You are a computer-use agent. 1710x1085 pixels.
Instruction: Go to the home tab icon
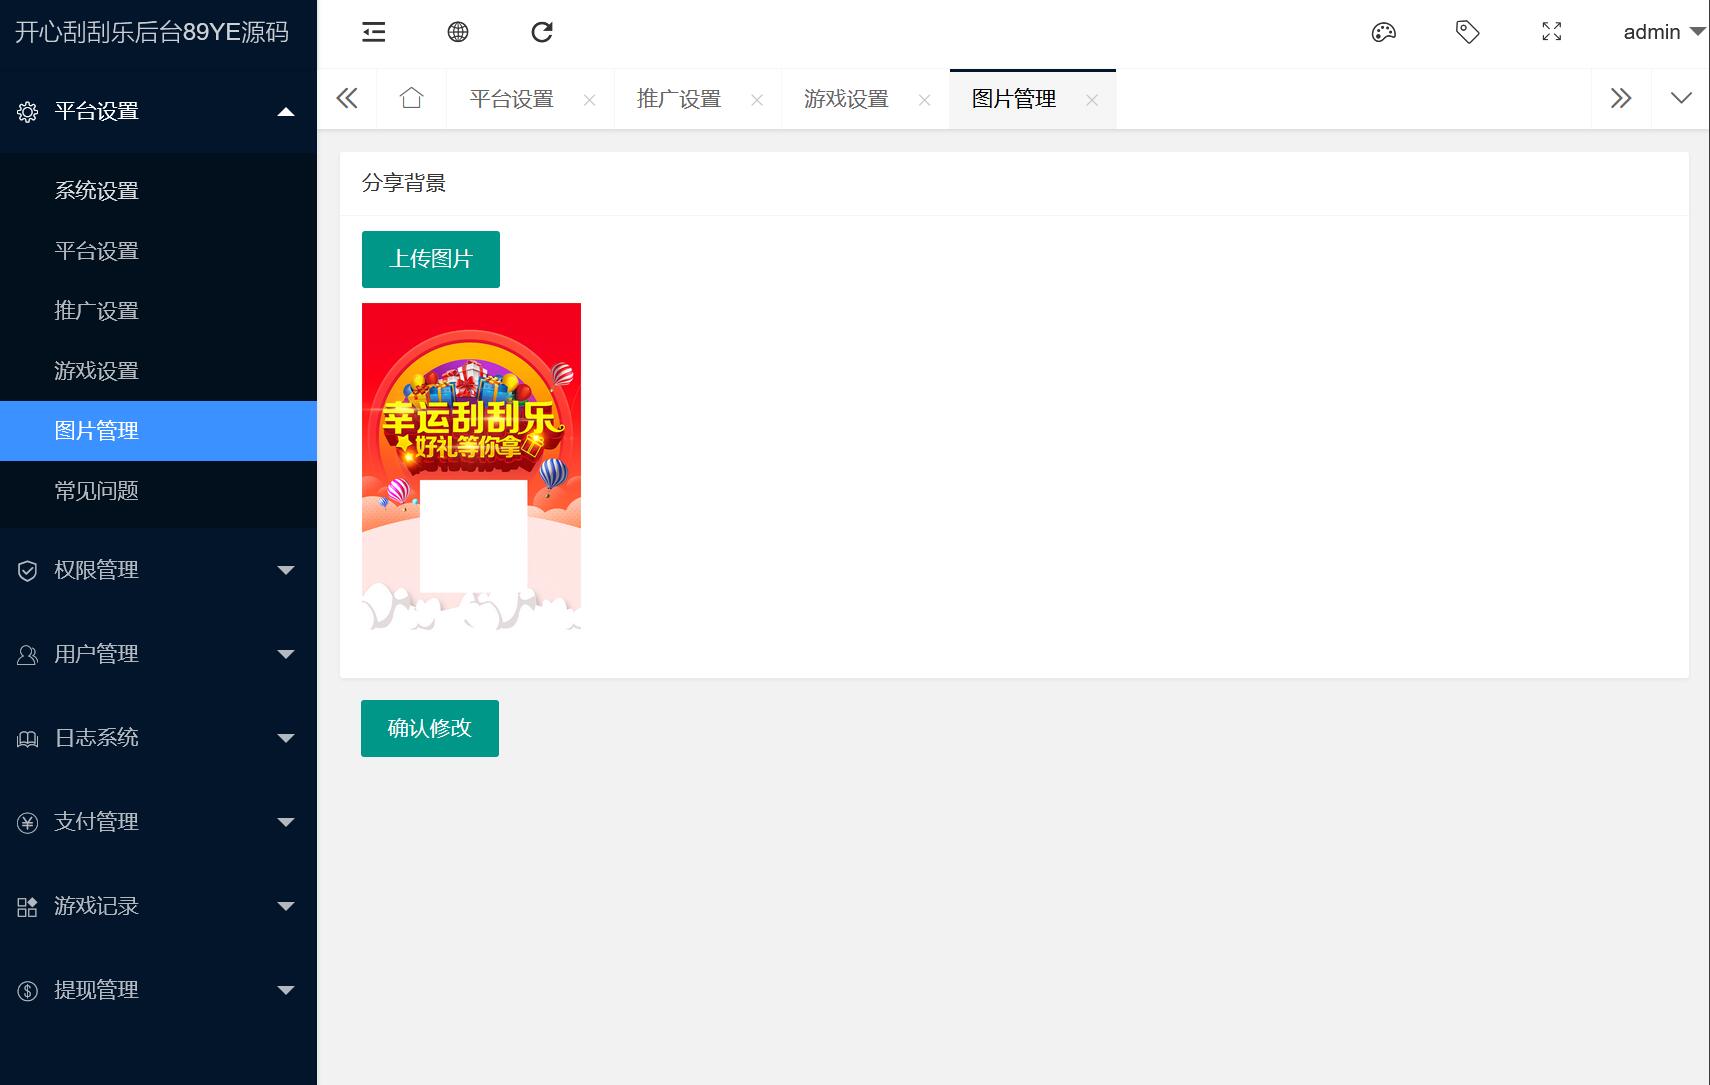click(x=411, y=98)
